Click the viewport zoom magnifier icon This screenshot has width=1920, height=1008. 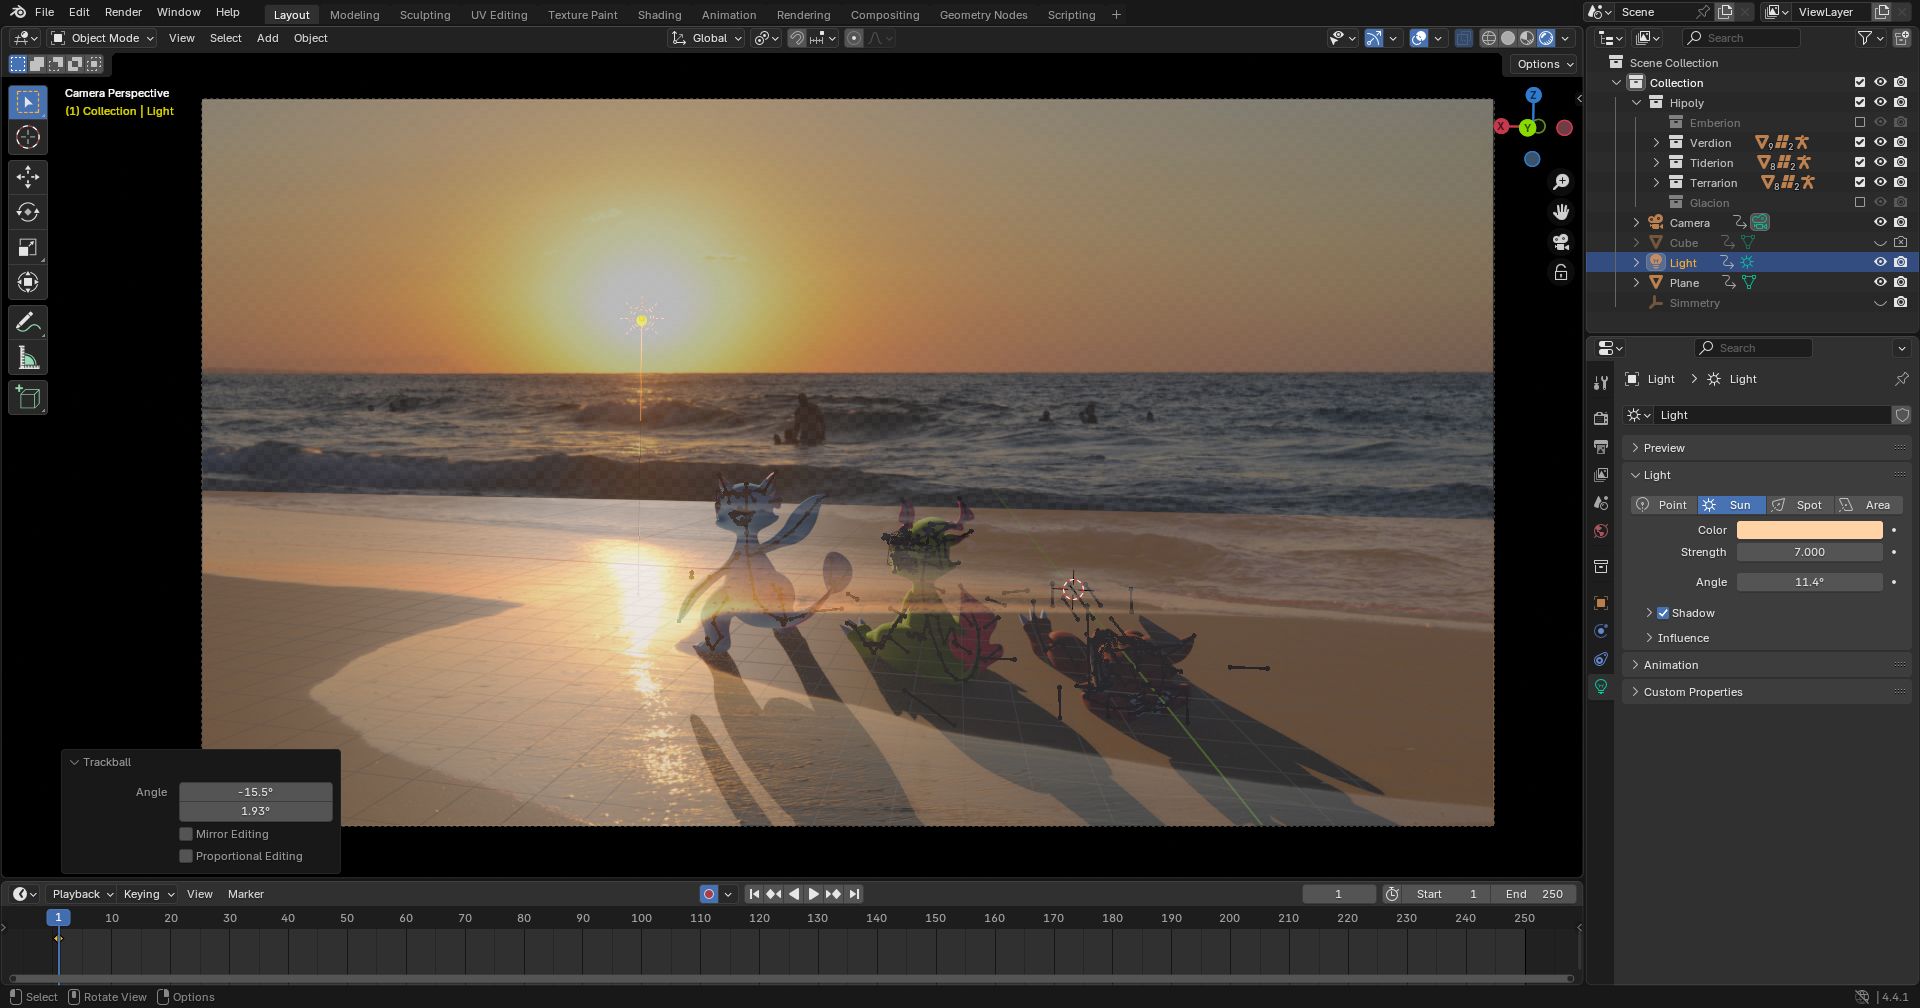[1561, 182]
